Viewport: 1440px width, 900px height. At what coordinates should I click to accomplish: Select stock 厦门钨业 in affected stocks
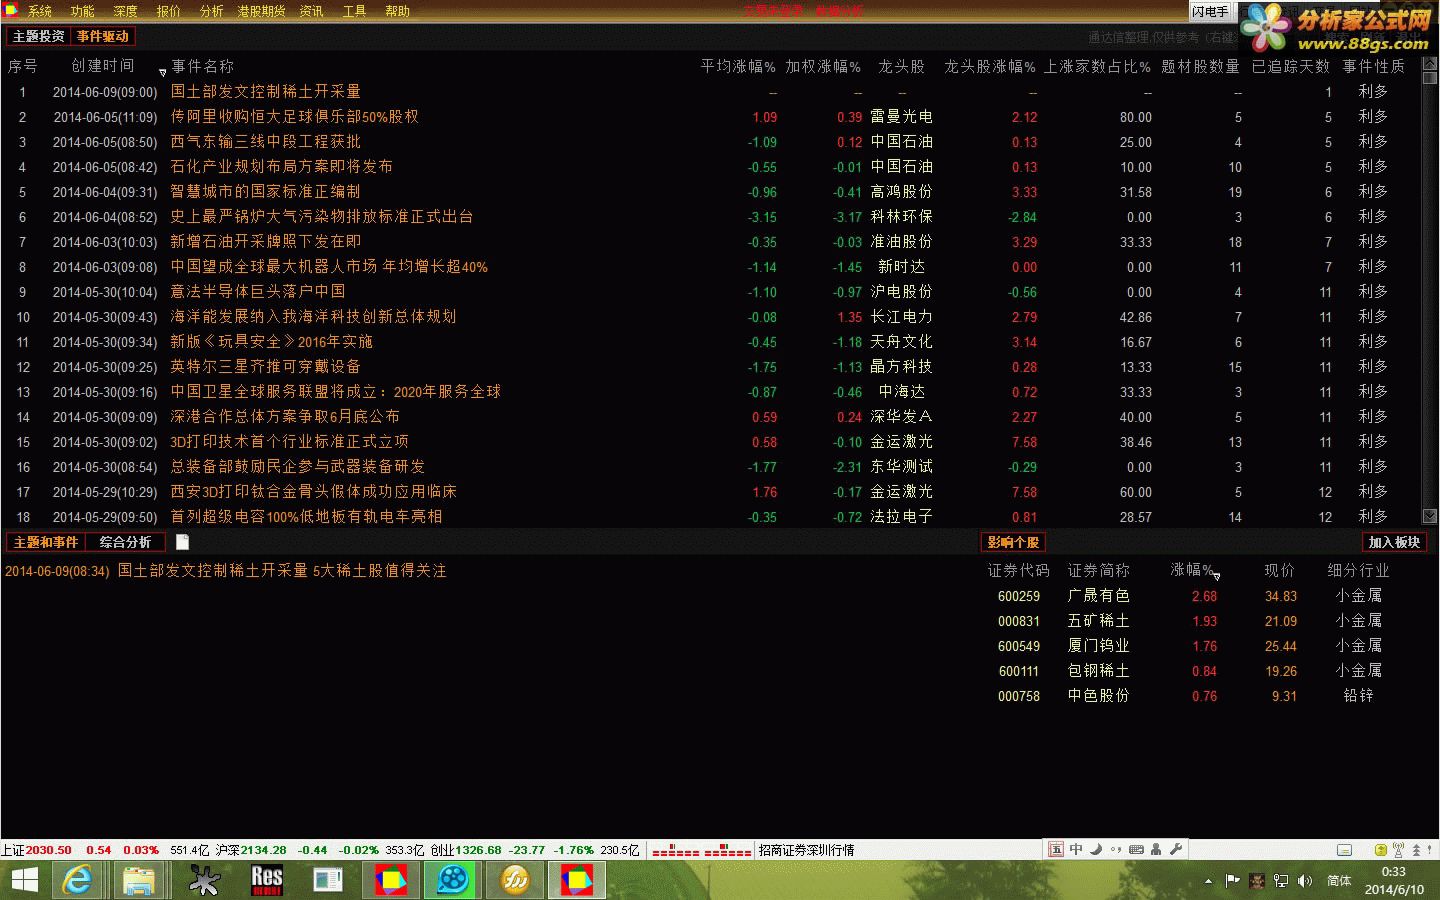[x=1098, y=645]
